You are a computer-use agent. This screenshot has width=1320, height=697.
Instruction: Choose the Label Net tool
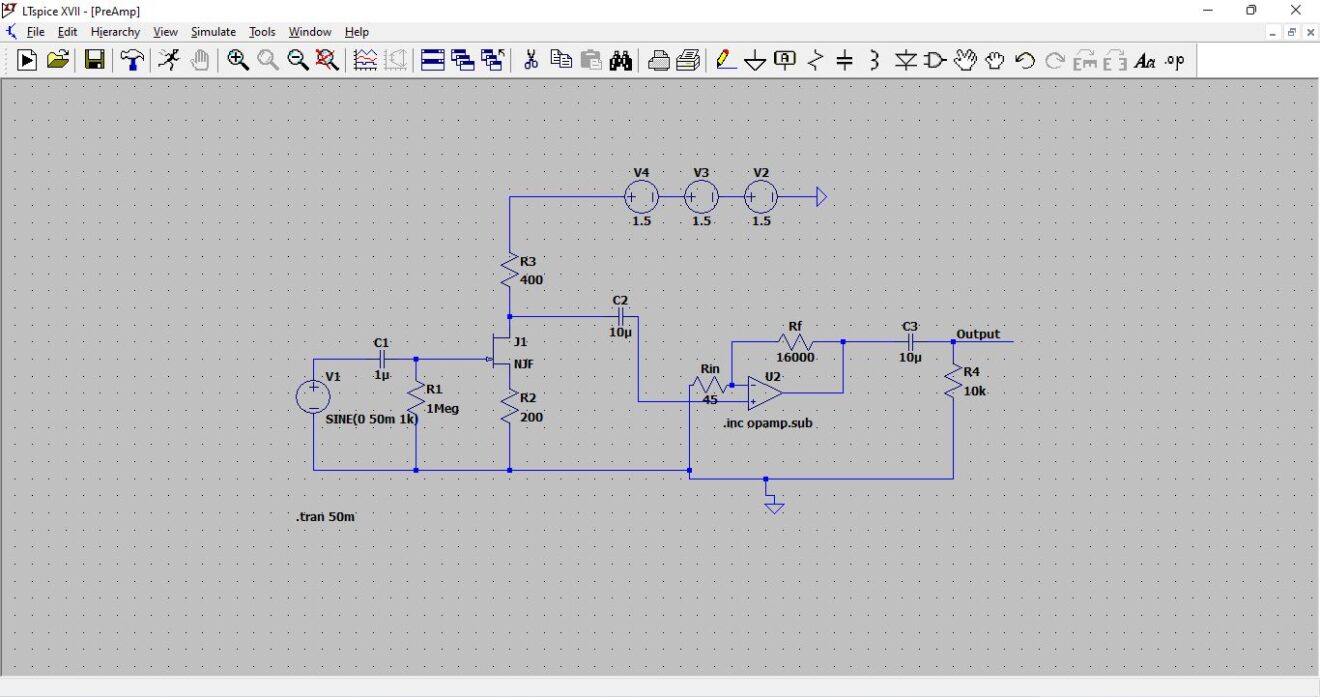click(785, 60)
